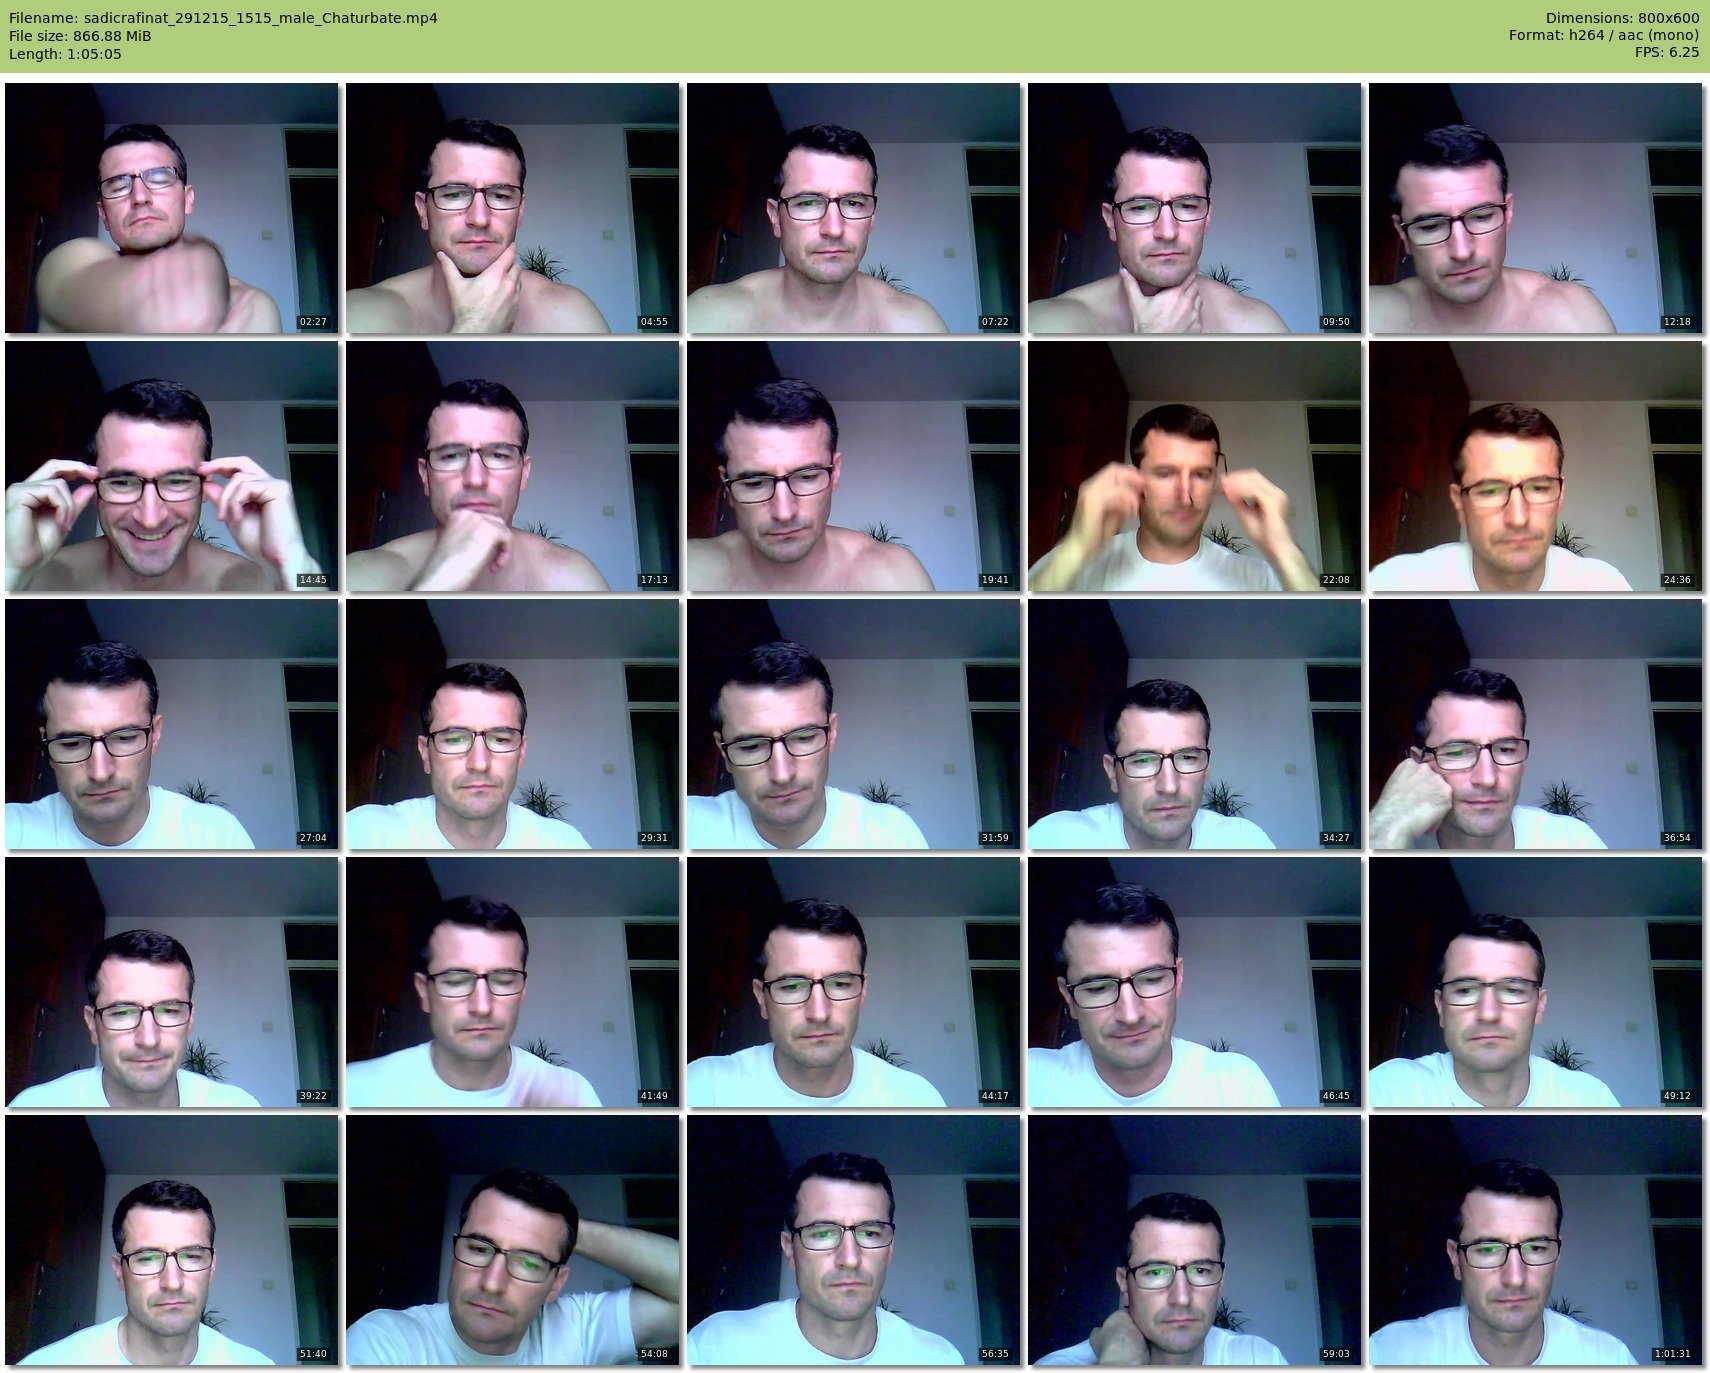Open the frame stamped 44:17

(854, 982)
